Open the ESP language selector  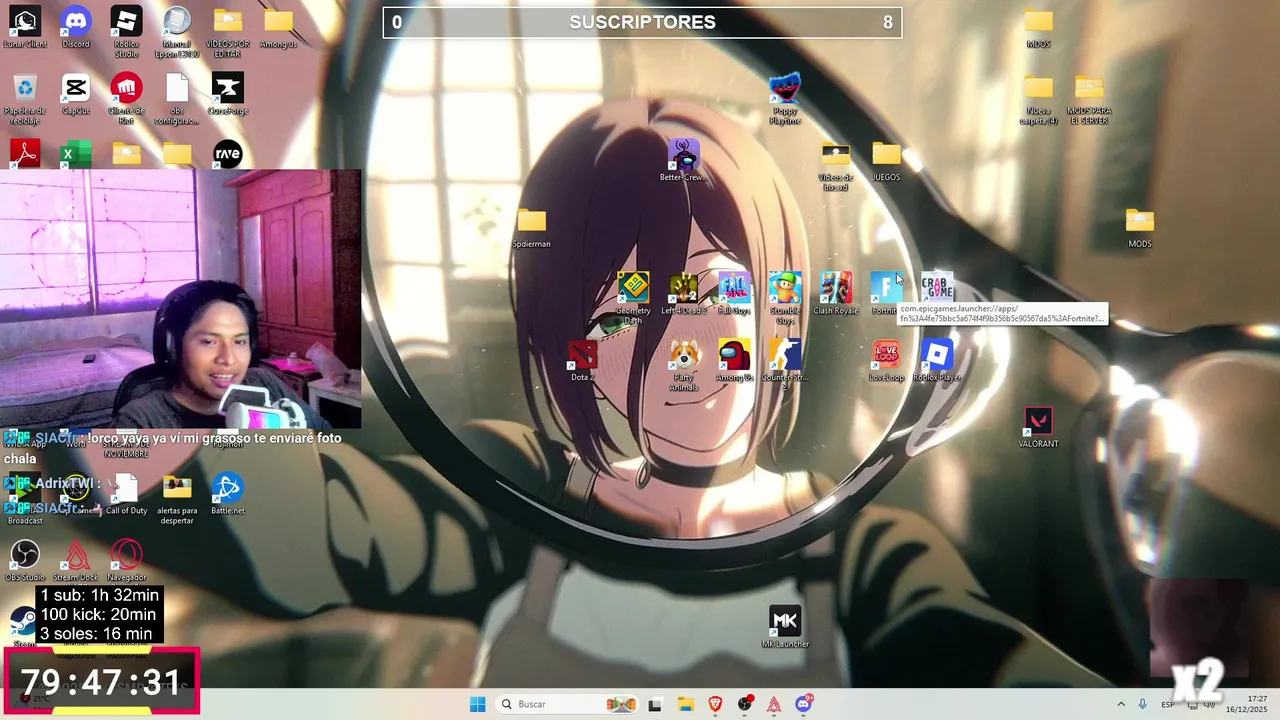coord(1168,704)
